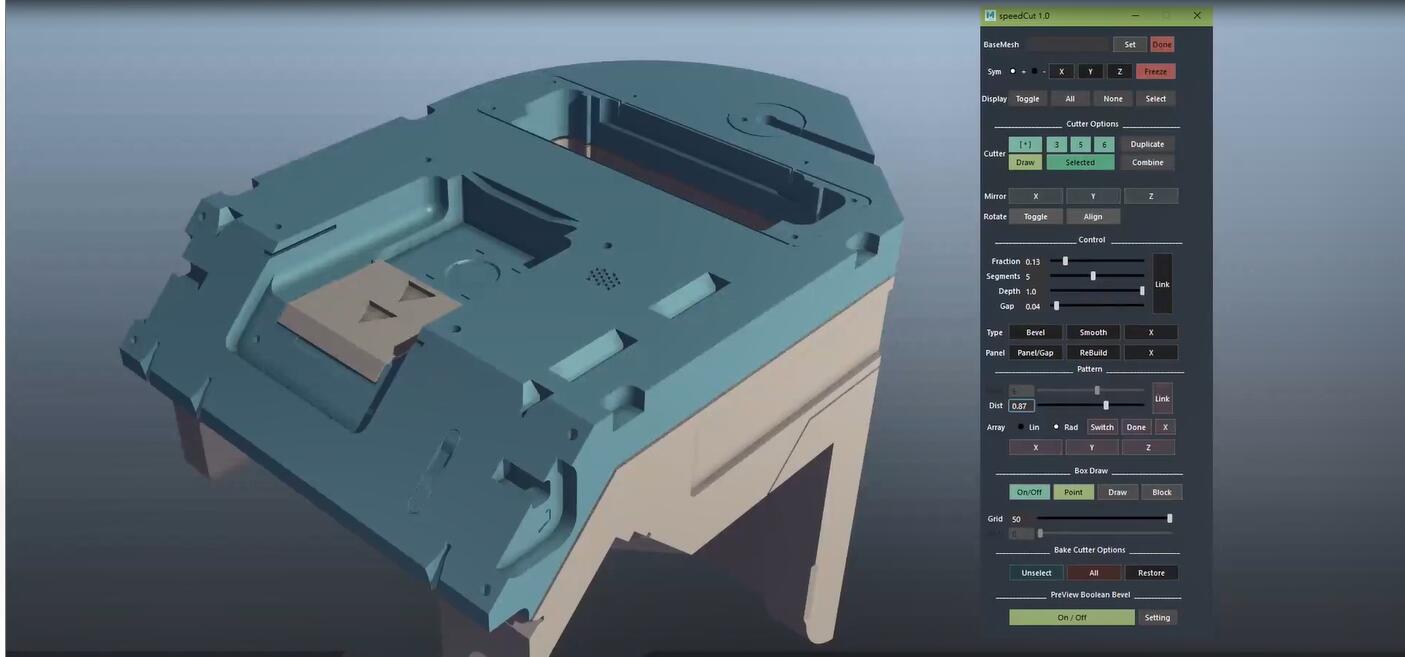This screenshot has height=657, width=1405.
Task: Click Select in the Display row
Action: pyautogui.click(x=1156, y=98)
